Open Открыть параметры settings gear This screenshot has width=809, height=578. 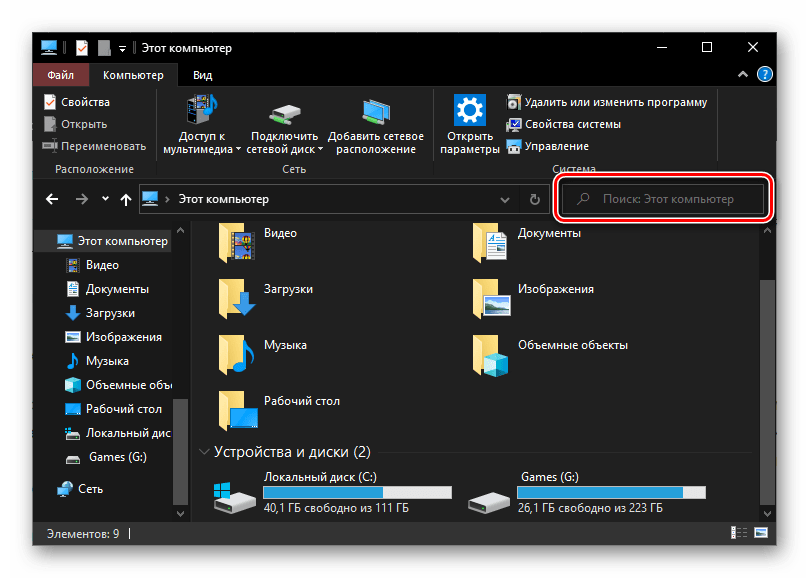click(469, 108)
